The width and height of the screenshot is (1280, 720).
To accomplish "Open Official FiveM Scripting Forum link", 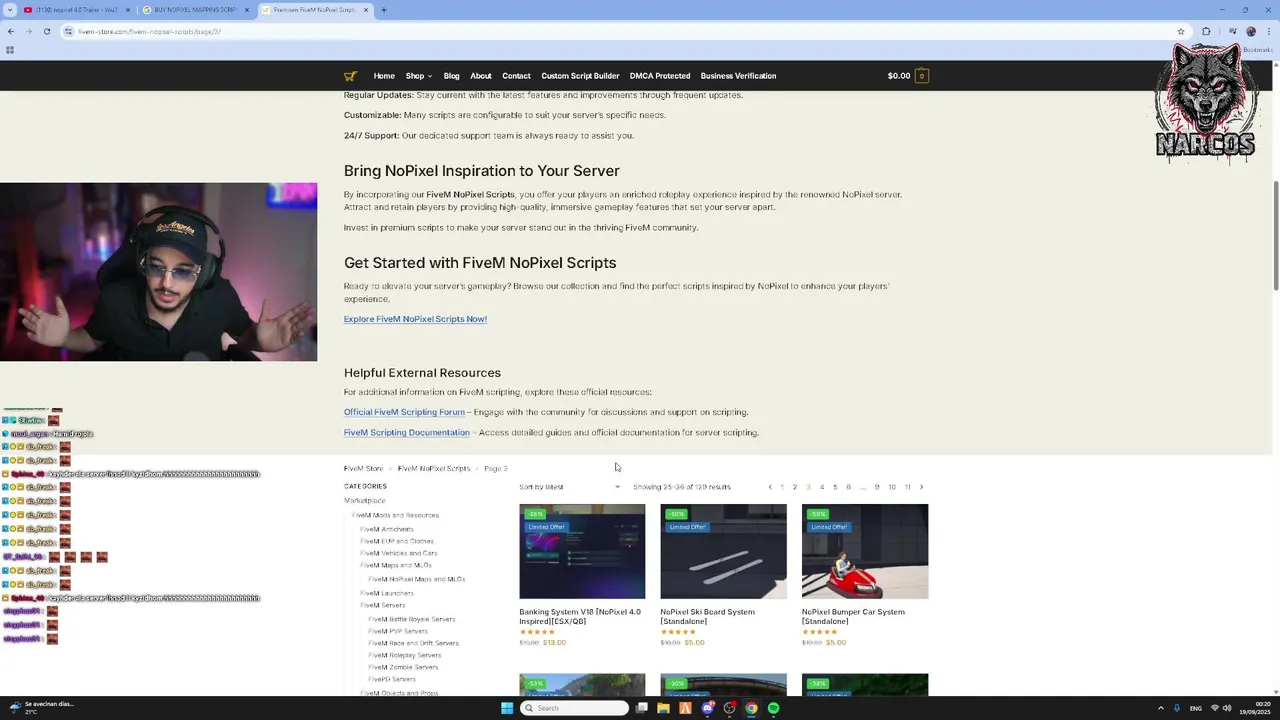I will (404, 412).
